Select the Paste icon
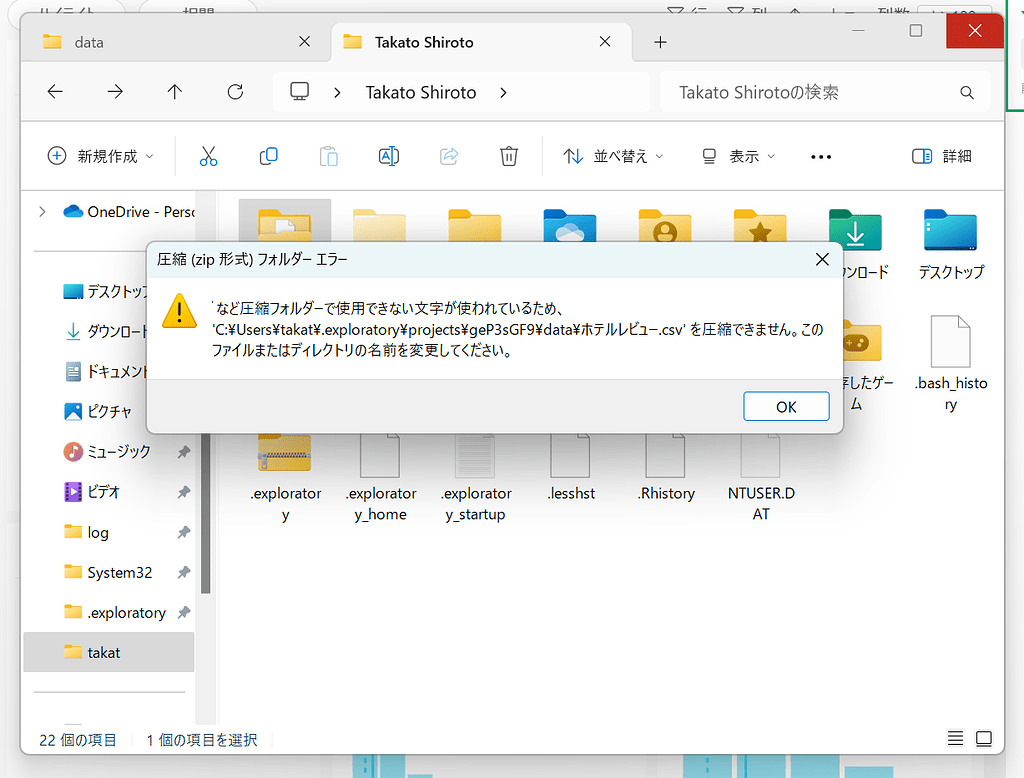The width and height of the screenshot is (1024, 778). (x=328, y=156)
